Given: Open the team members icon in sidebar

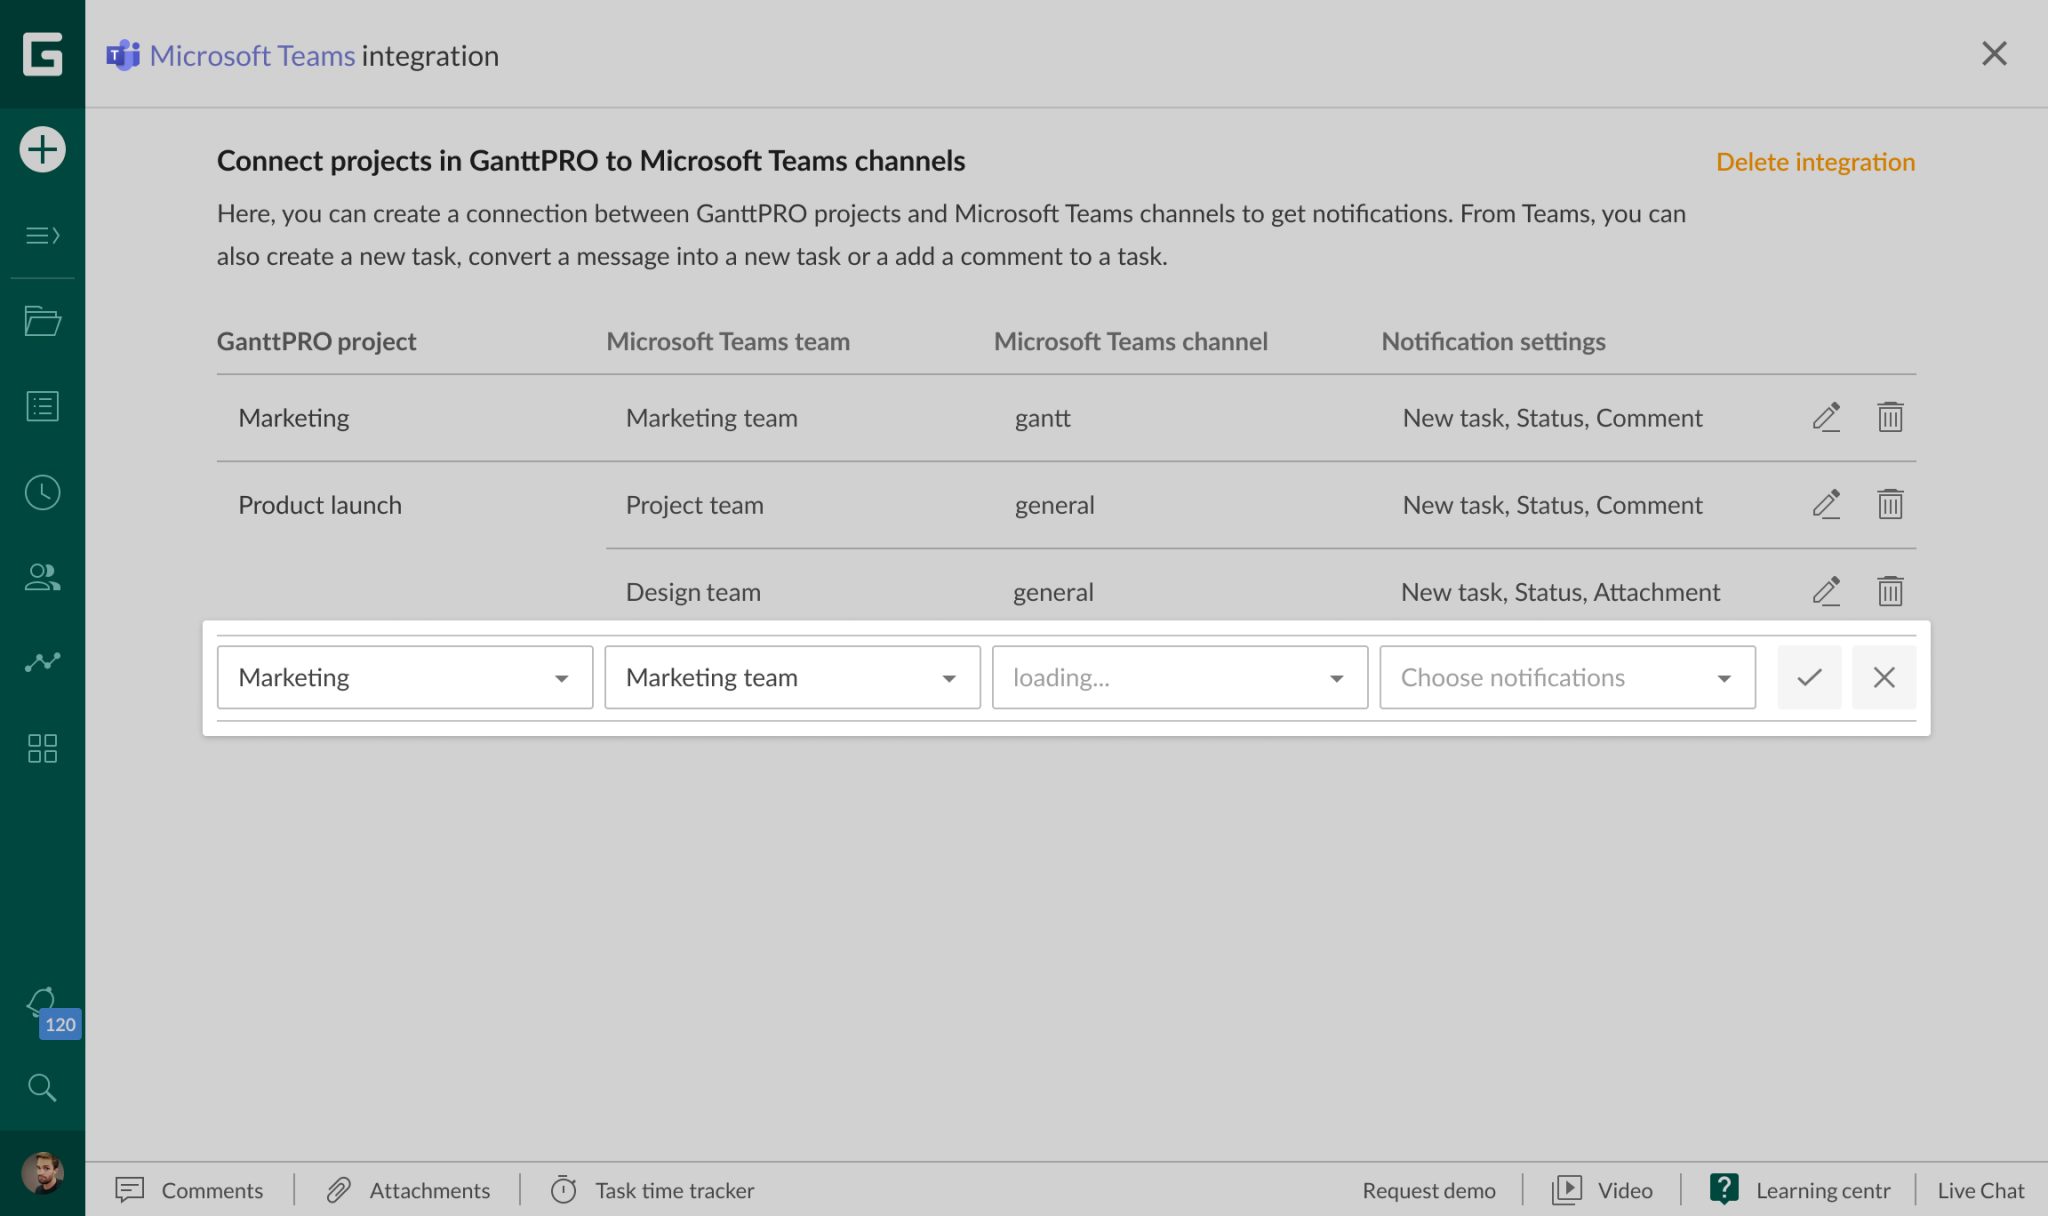Looking at the screenshot, I should pyautogui.click(x=41, y=577).
